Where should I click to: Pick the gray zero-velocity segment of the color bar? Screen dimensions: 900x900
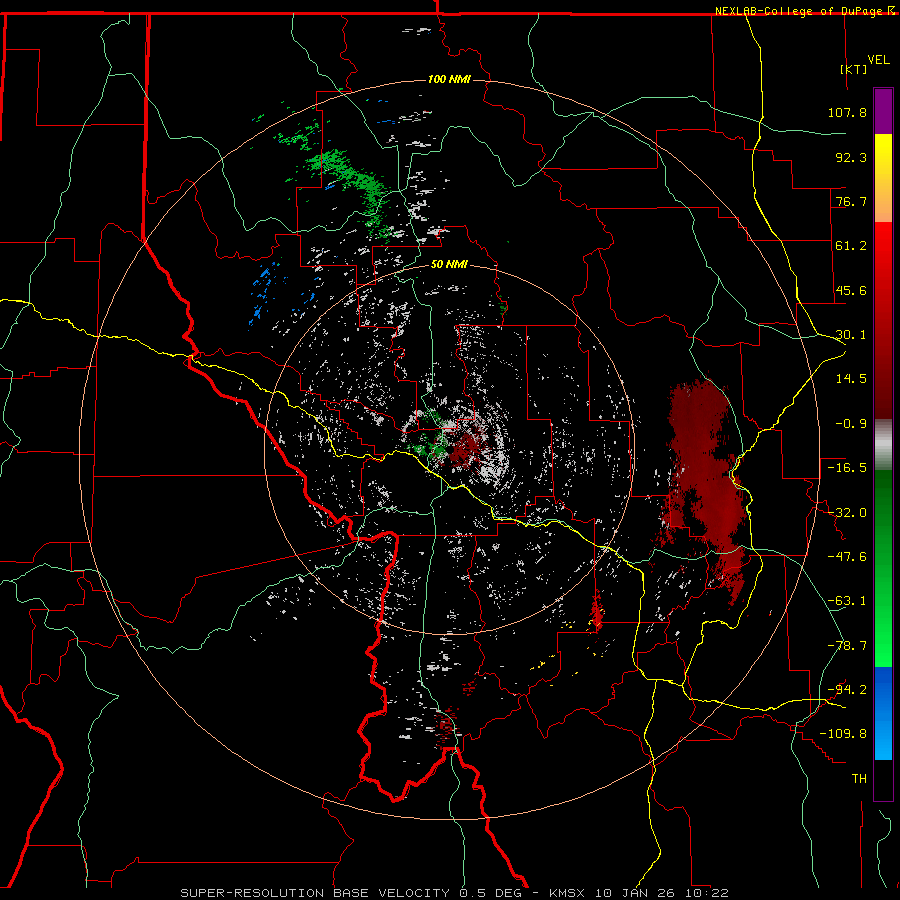tap(883, 445)
